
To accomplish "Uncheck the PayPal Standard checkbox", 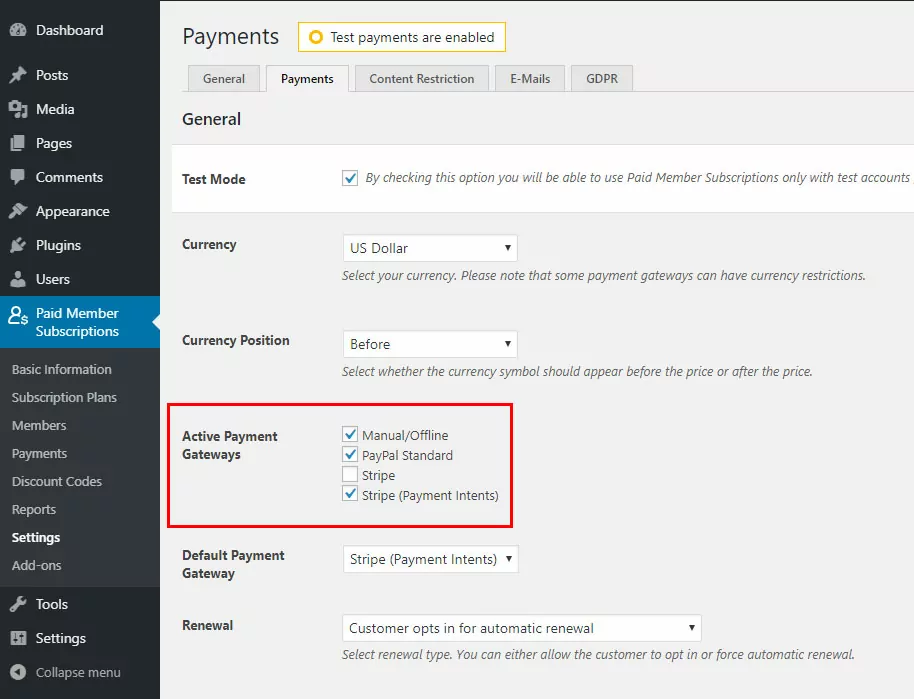I will point(350,454).
